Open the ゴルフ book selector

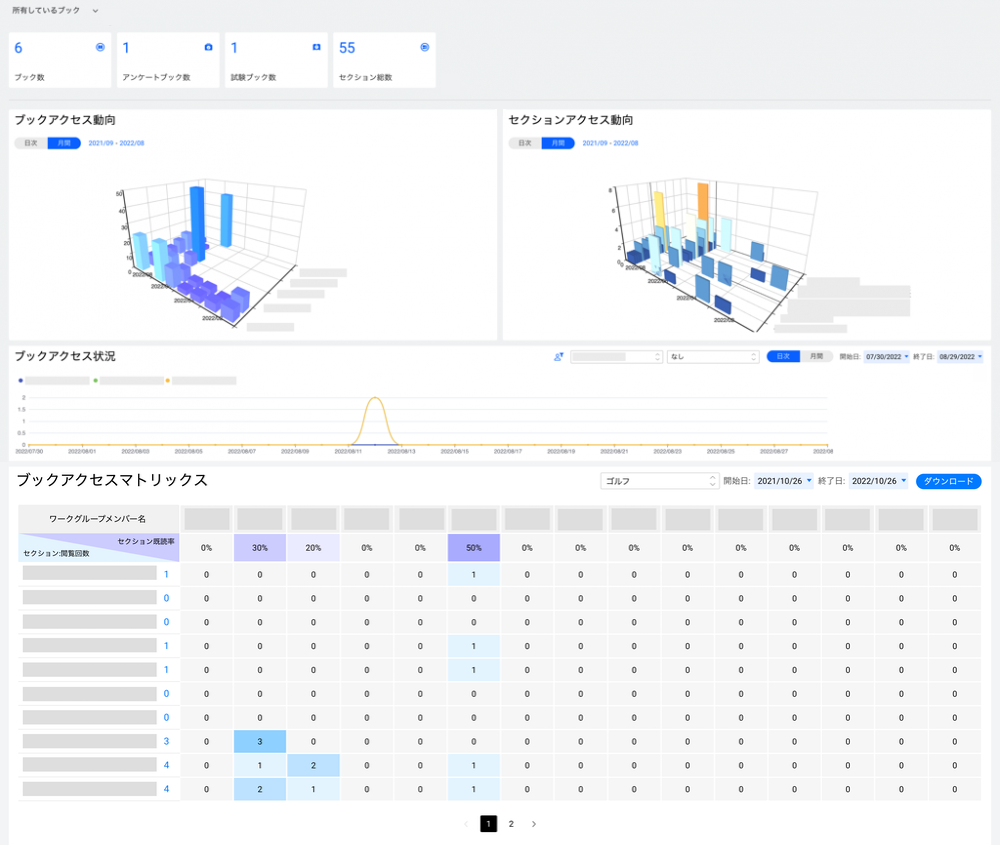659,481
